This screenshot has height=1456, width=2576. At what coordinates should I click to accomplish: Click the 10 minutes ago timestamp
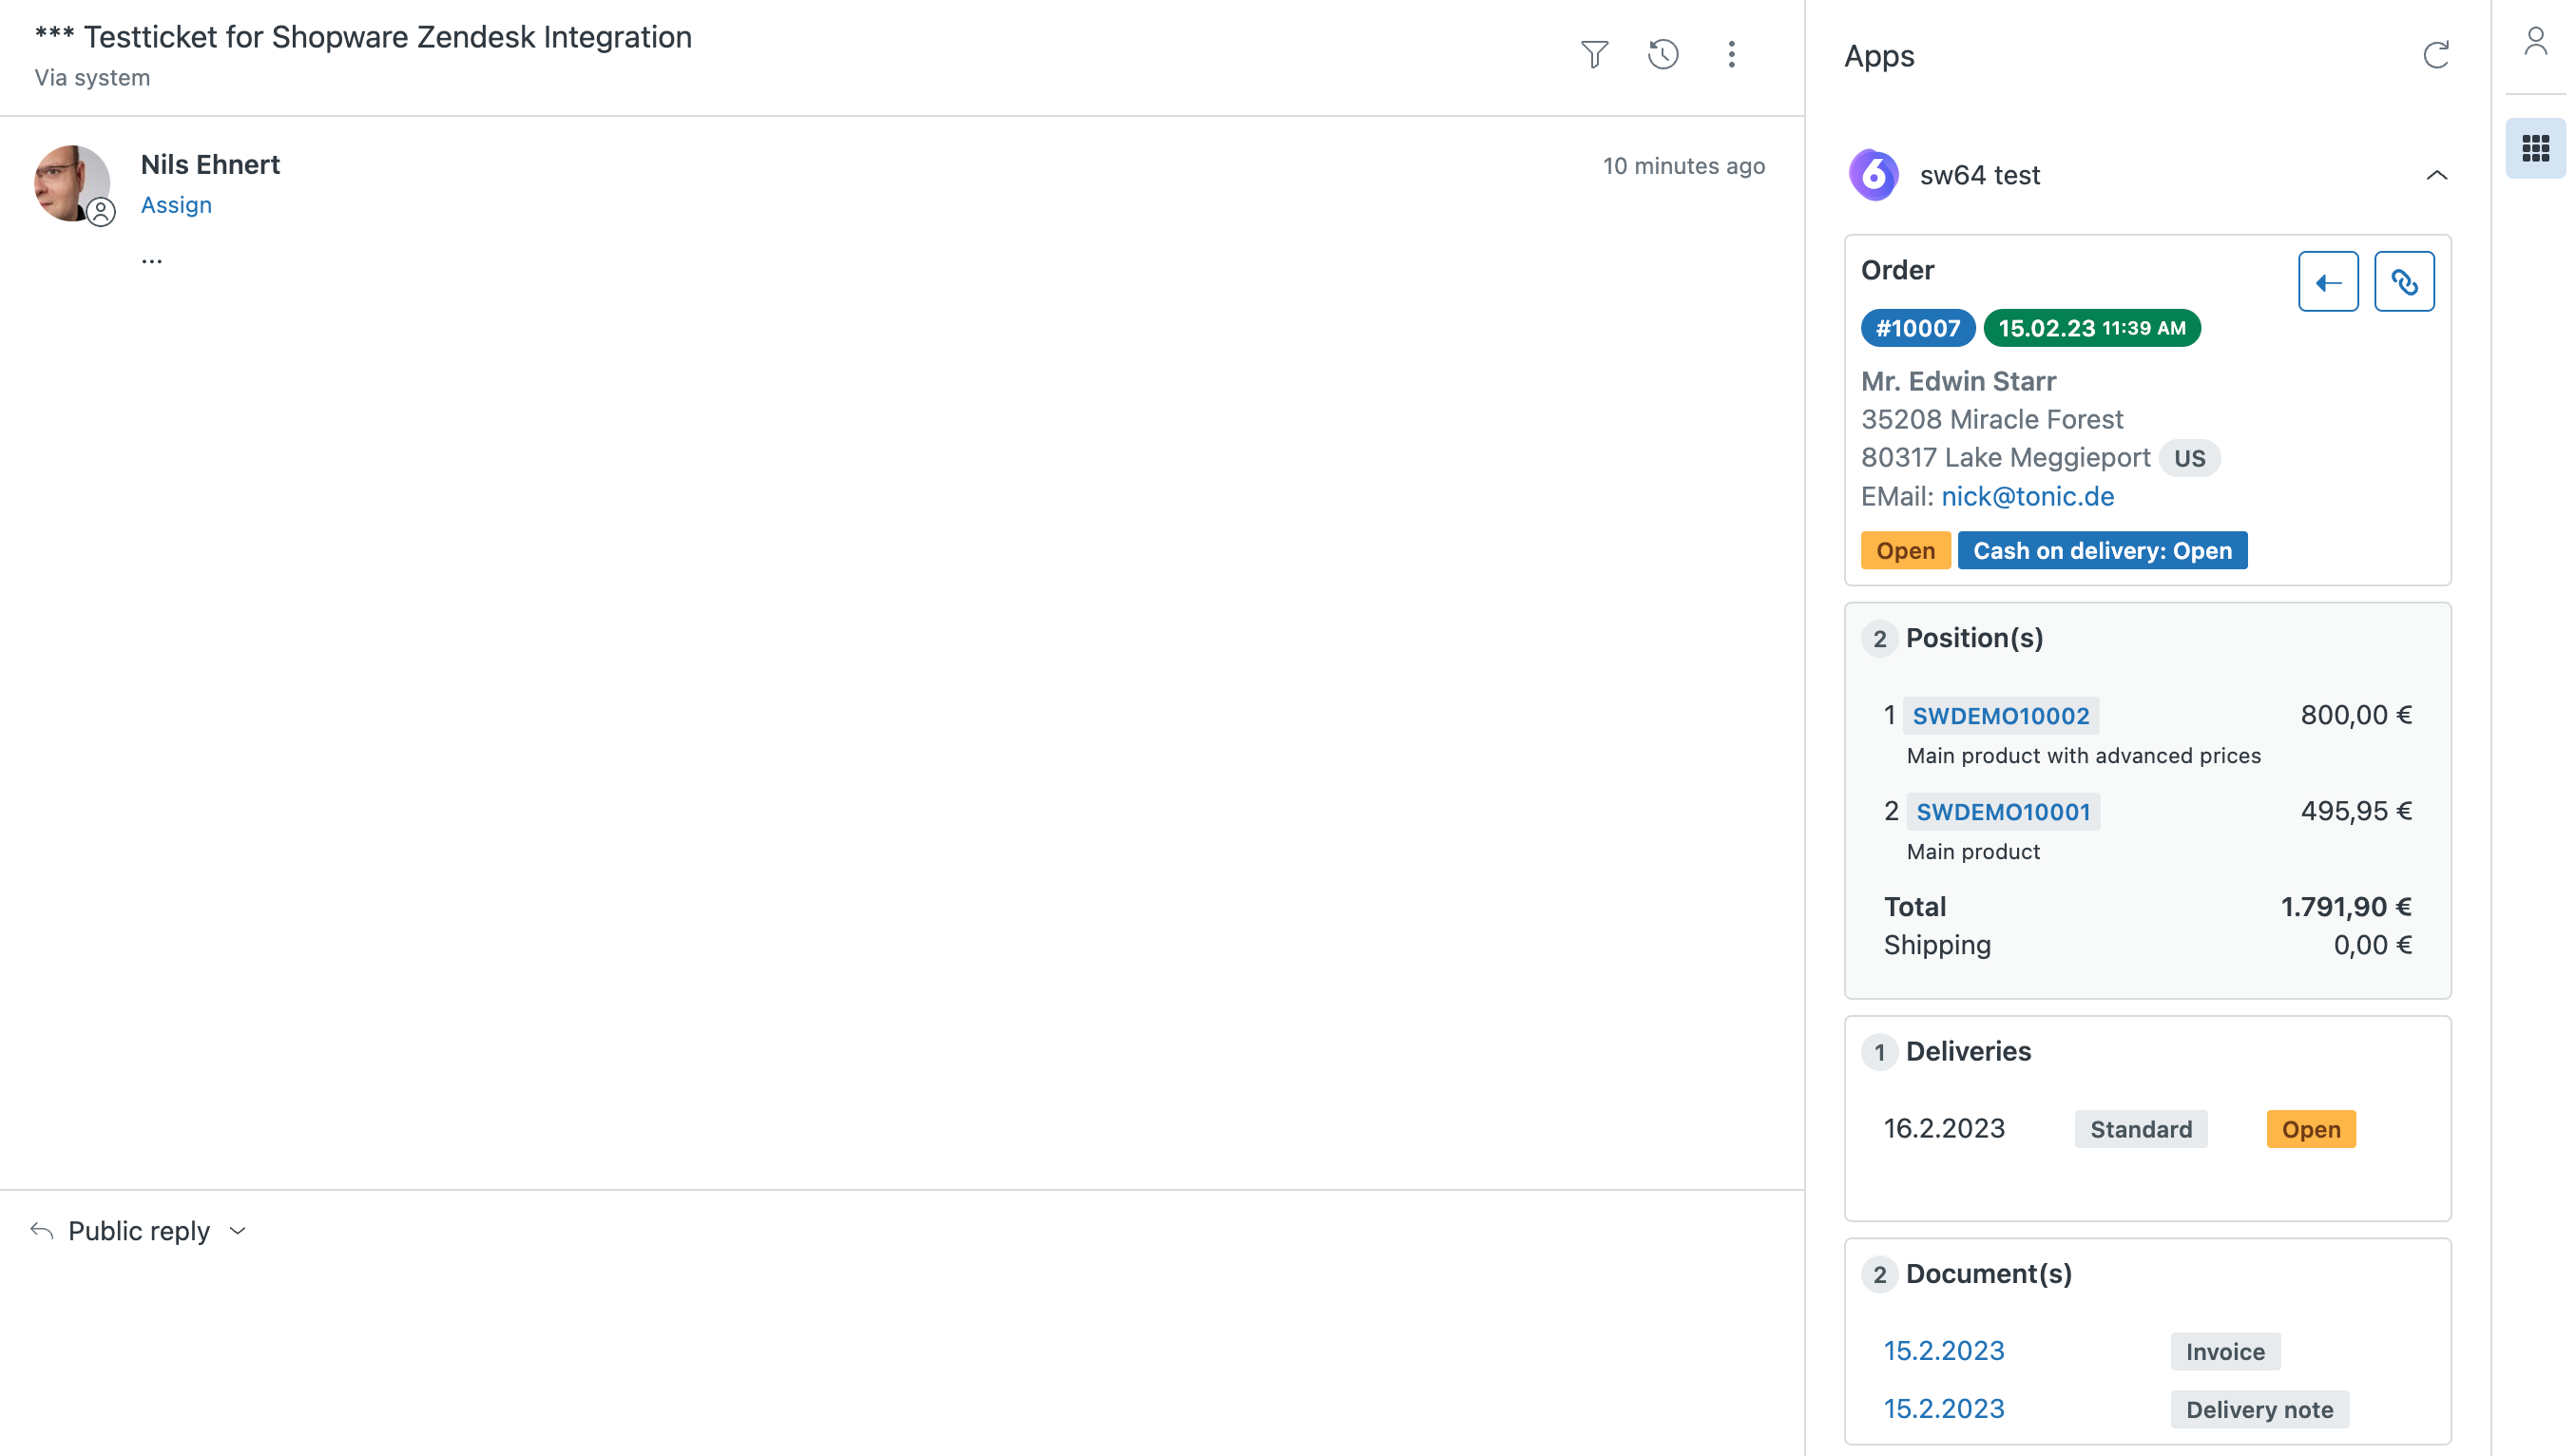click(1684, 166)
